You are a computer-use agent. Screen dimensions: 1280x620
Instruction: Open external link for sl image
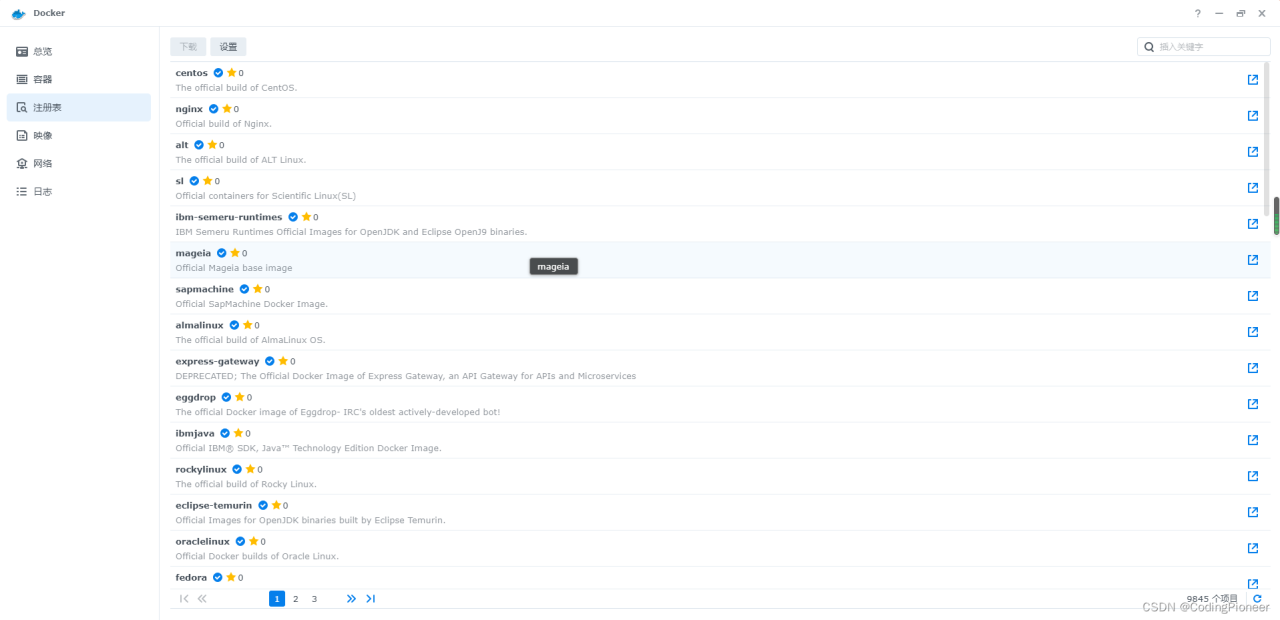pos(1253,188)
